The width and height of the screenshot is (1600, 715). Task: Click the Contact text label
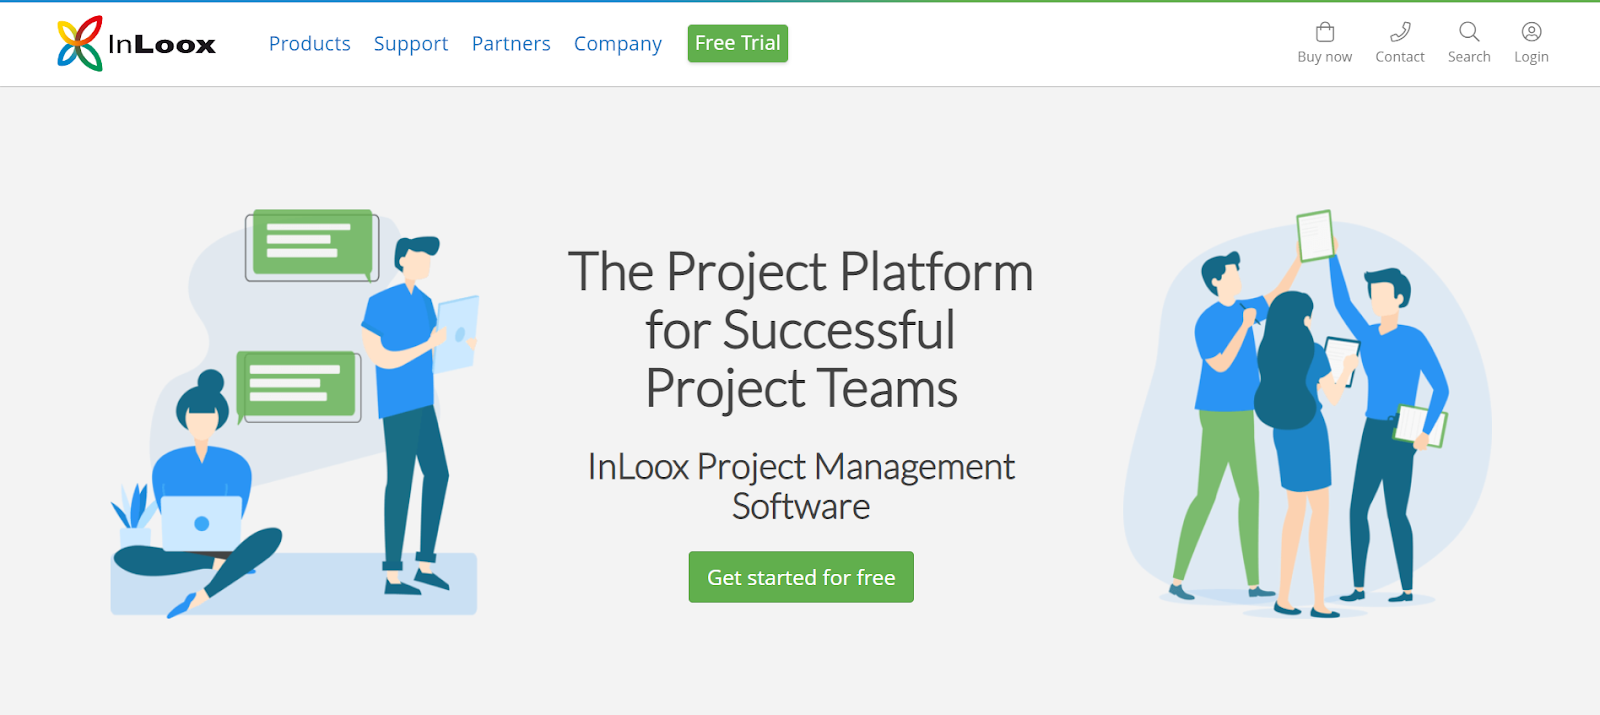tap(1400, 57)
